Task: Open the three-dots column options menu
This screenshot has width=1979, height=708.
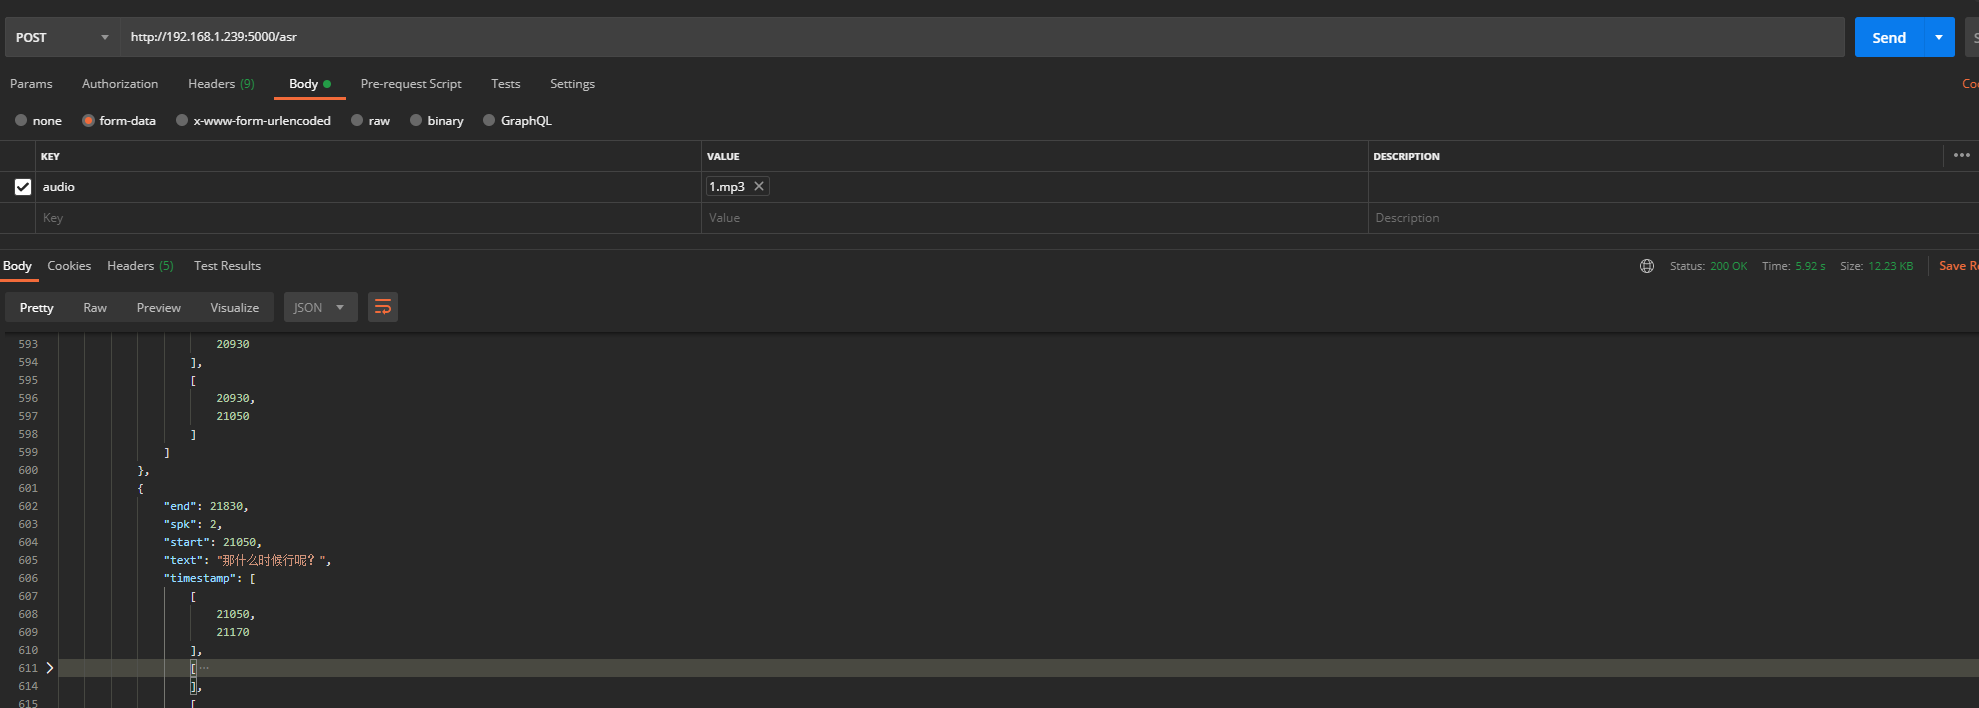Action: tap(1961, 155)
